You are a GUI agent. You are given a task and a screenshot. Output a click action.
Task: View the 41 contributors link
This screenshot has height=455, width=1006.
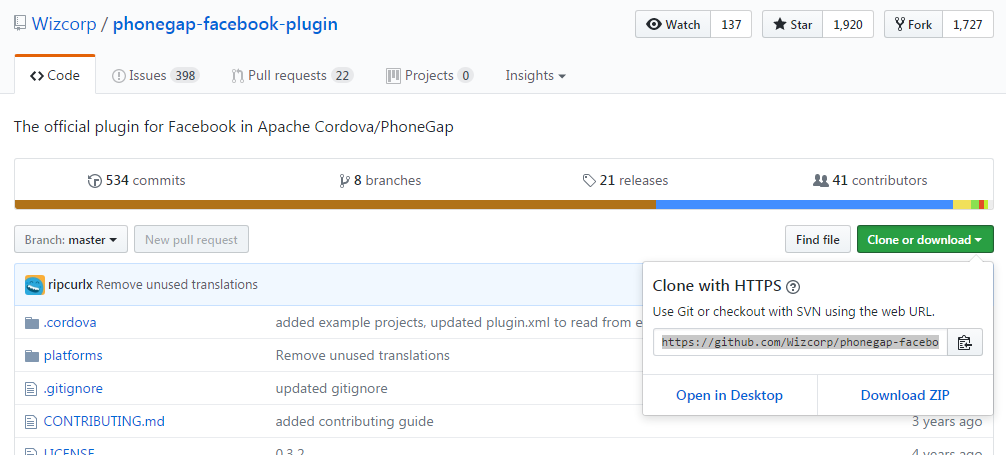coord(870,181)
